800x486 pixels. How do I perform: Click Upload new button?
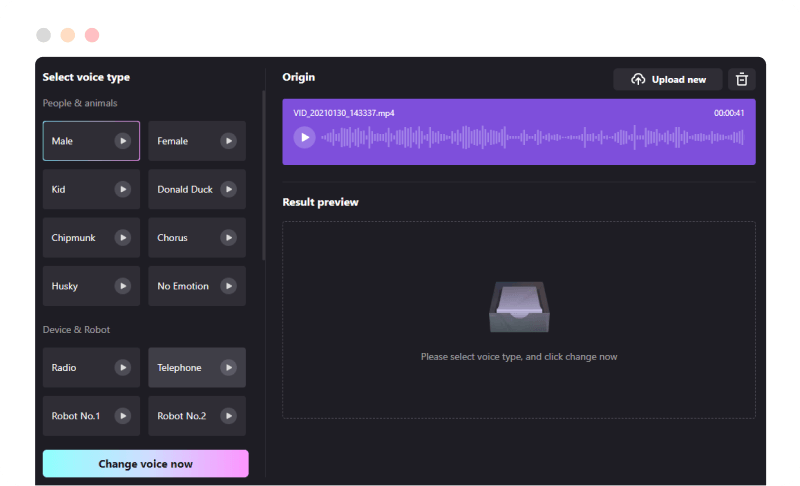tap(668, 80)
